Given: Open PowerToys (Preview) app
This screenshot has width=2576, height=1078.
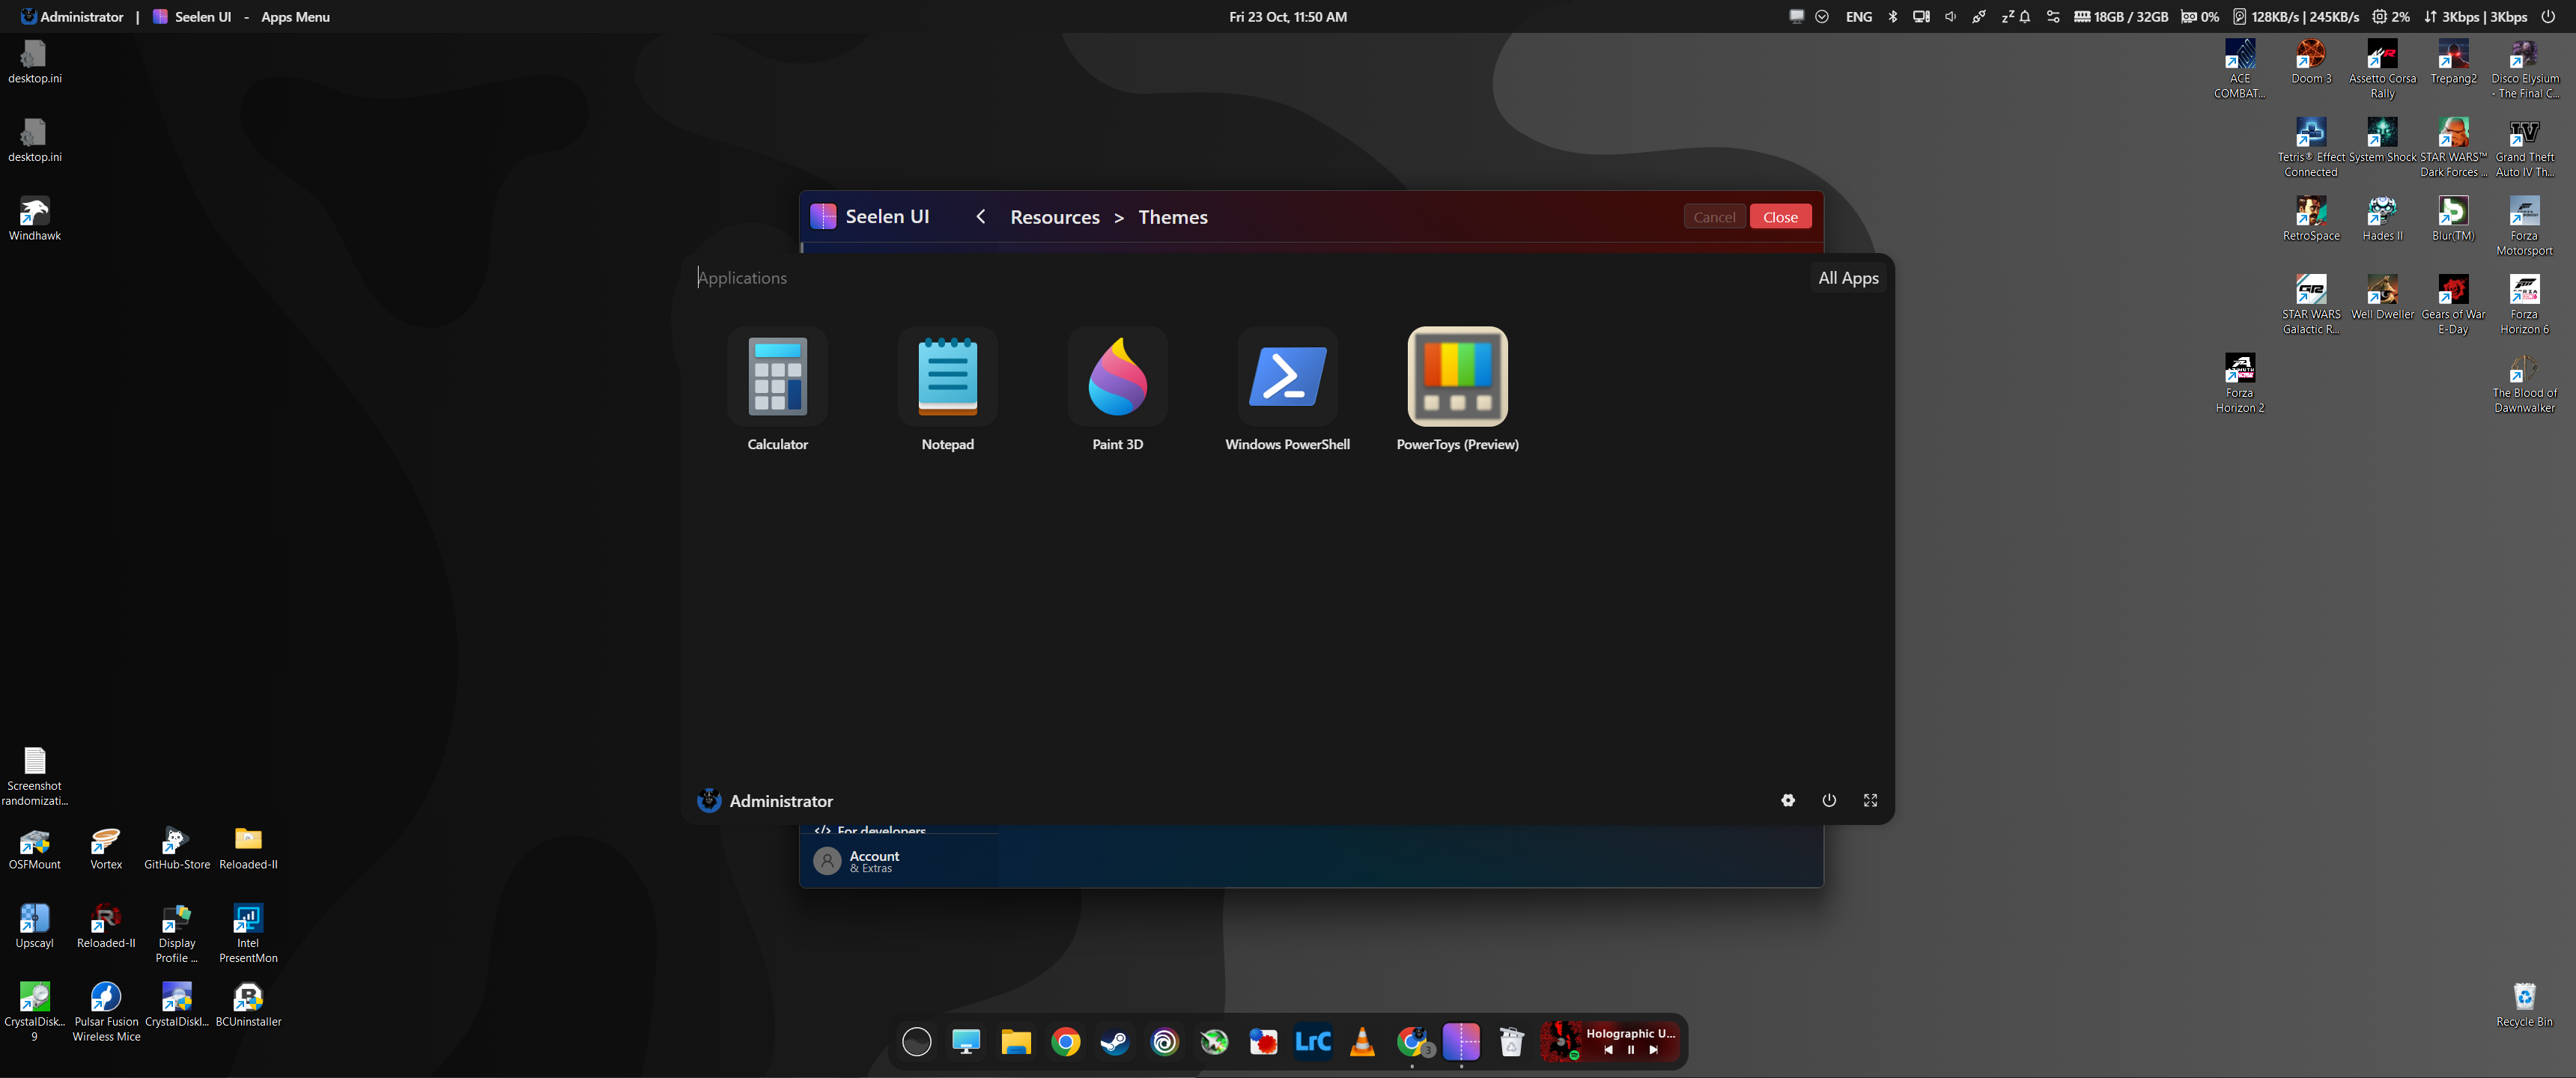Looking at the screenshot, I should coord(1457,389).
